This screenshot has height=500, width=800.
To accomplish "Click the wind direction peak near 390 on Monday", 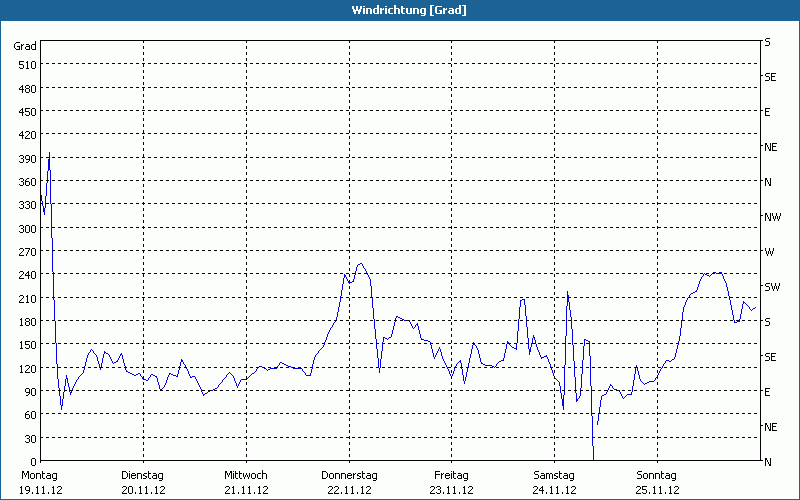I will click(49, 153).
